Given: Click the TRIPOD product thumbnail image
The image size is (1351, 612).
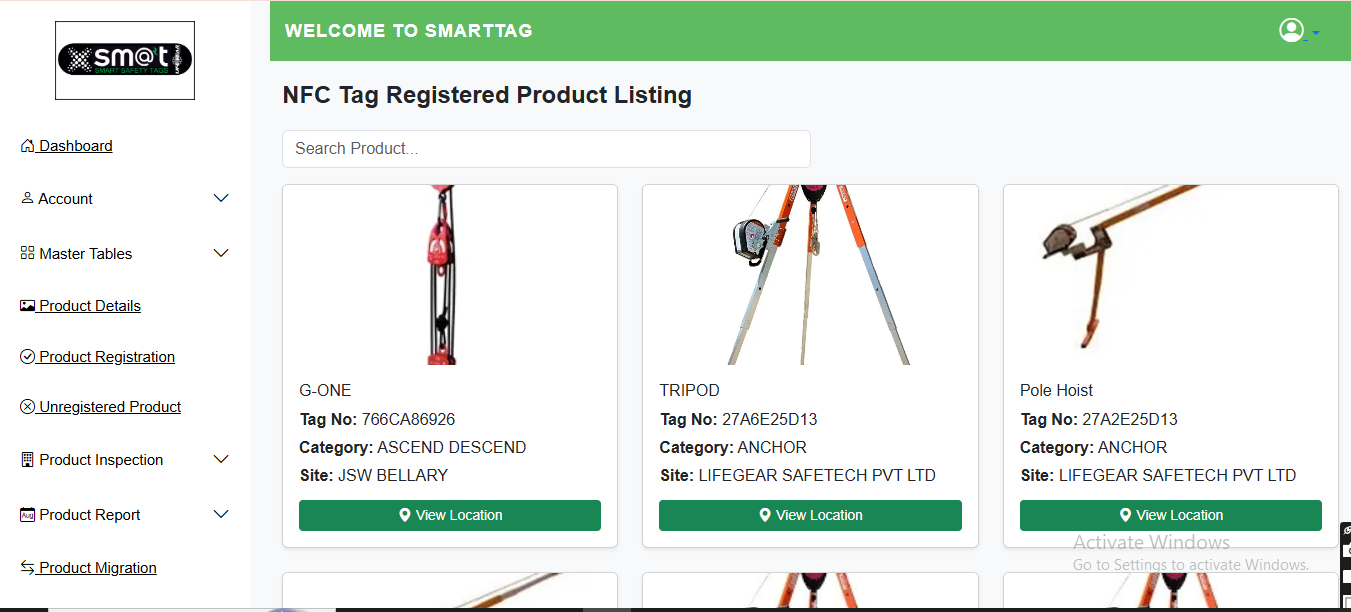Looking at the screenshot, I should pyautogui.click(x=810, y=274).
